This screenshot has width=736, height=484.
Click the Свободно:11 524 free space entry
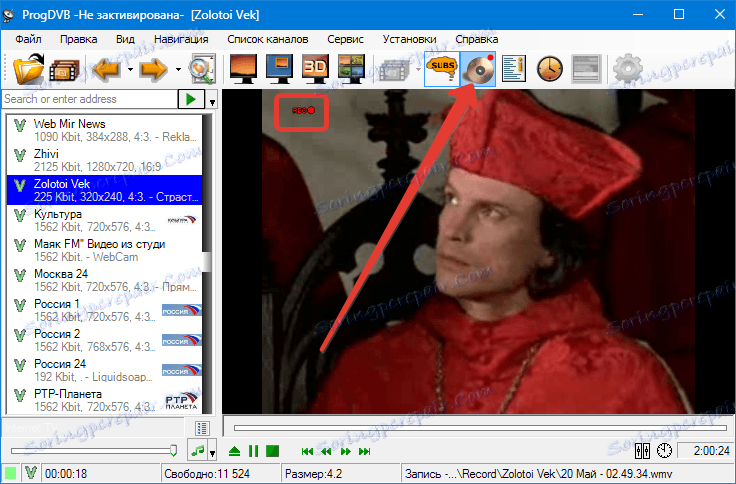(207, 474)
